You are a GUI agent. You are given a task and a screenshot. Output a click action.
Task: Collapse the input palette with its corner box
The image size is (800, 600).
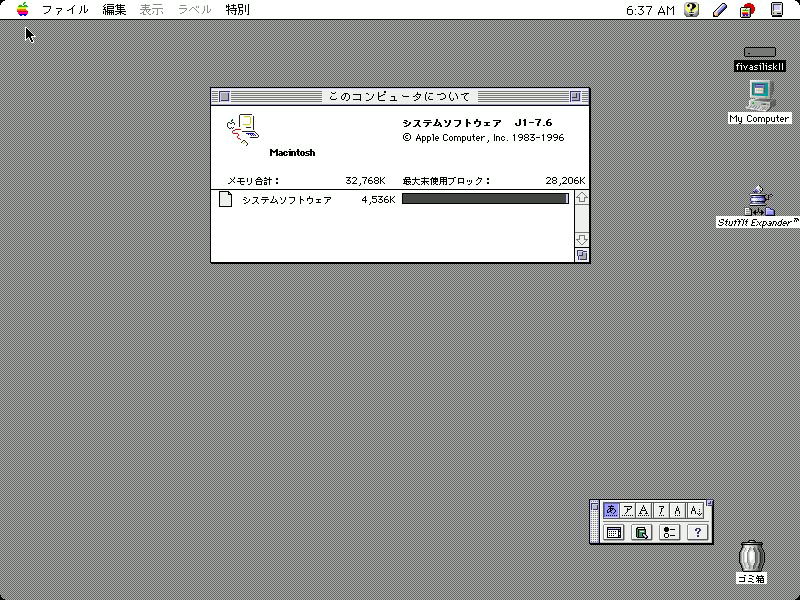point(709,503)
